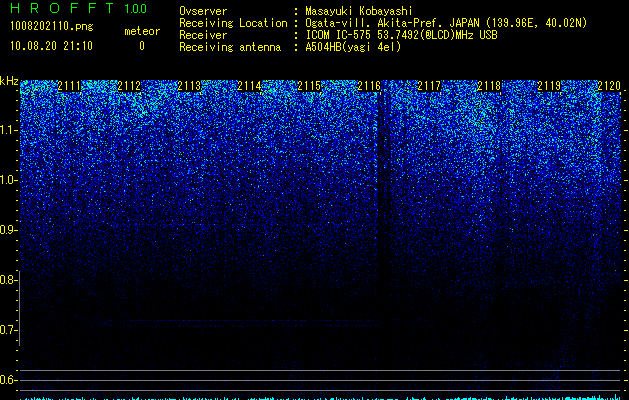Click the Receiving antenna label
Image resolution: width=629 pixels, height=400 pixels.
coord(230,47)
